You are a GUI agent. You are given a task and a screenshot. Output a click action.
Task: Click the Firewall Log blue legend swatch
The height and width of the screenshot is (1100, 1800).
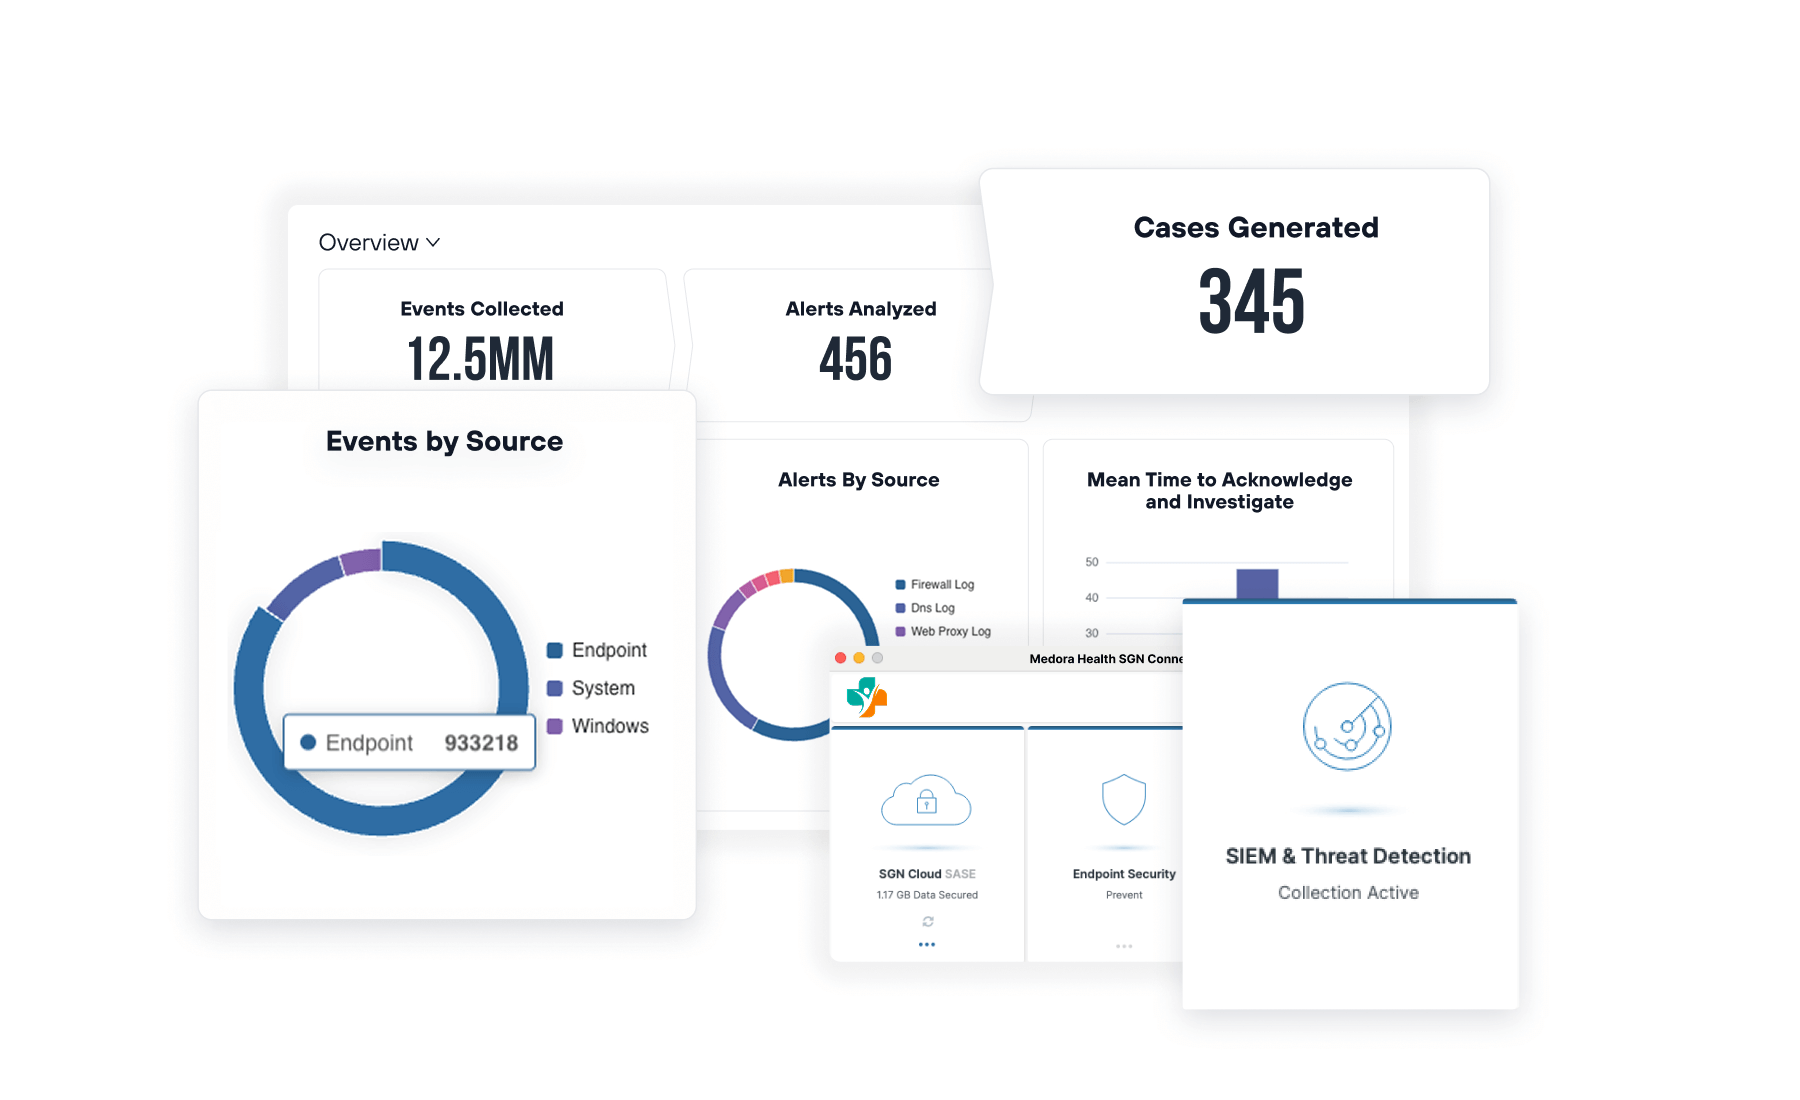click(899, 584)
